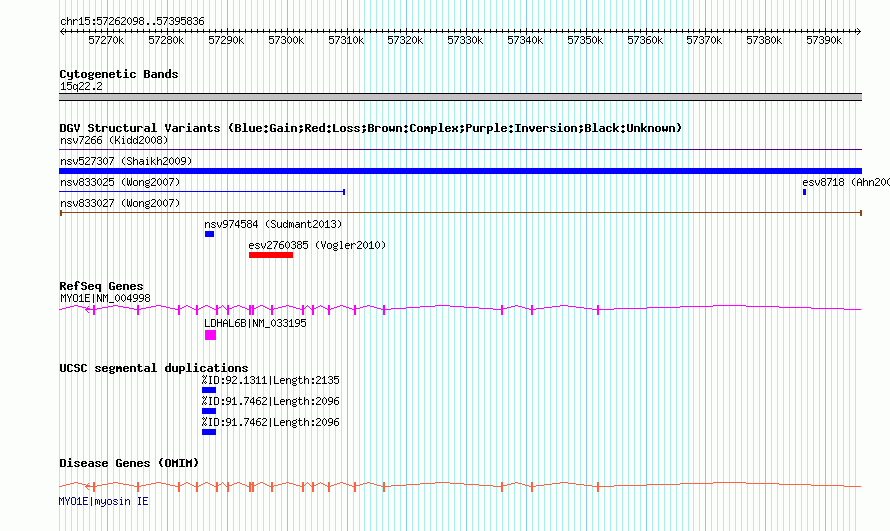Screen dimensions: 890x531
Task: Click the 57310k ruler tick label
Action: pyautogui.click(x=346, y=41)
